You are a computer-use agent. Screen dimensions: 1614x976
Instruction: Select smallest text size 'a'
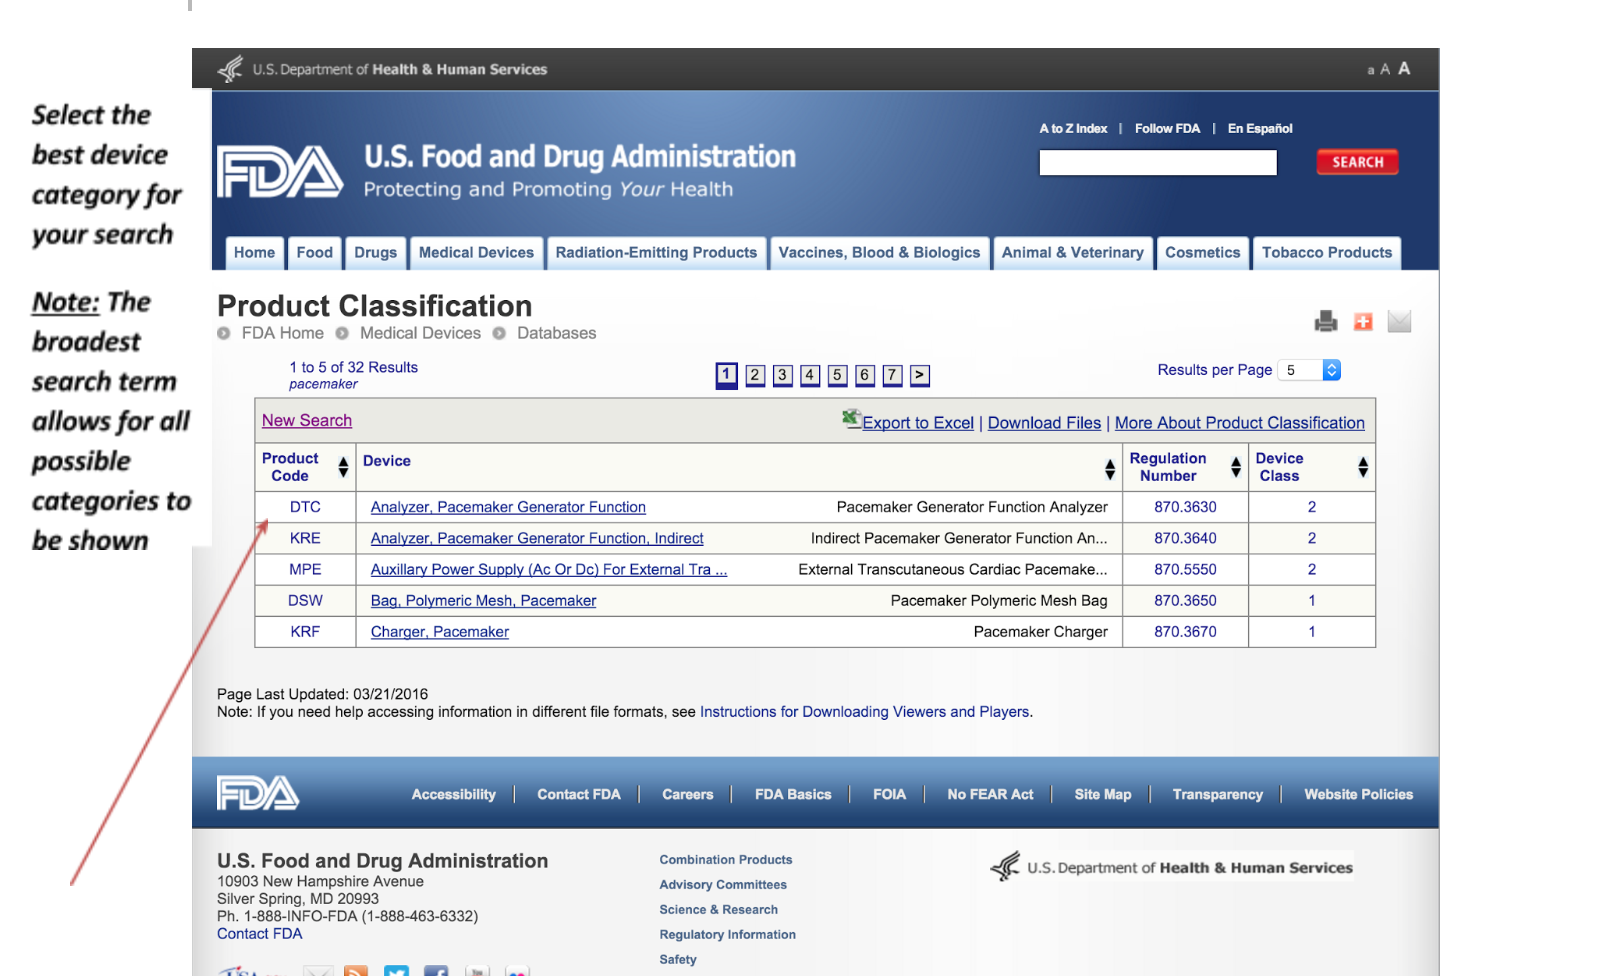click(x=1371, y=70)
